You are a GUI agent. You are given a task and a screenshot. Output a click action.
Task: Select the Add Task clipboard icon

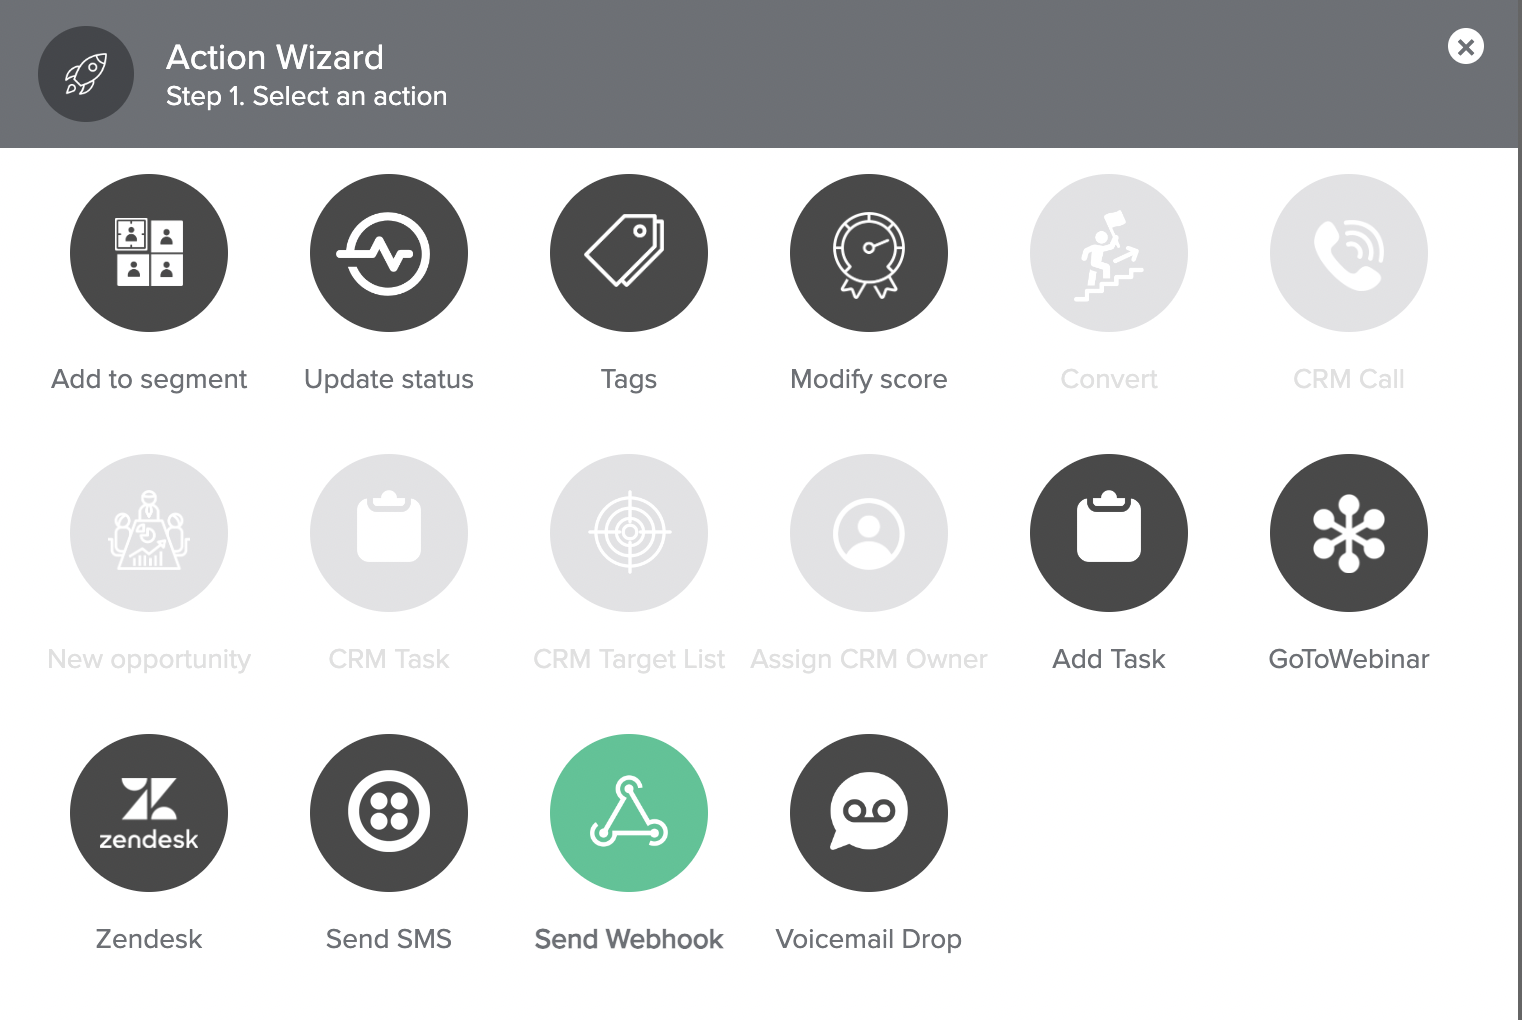click(x=1109, y=533)
